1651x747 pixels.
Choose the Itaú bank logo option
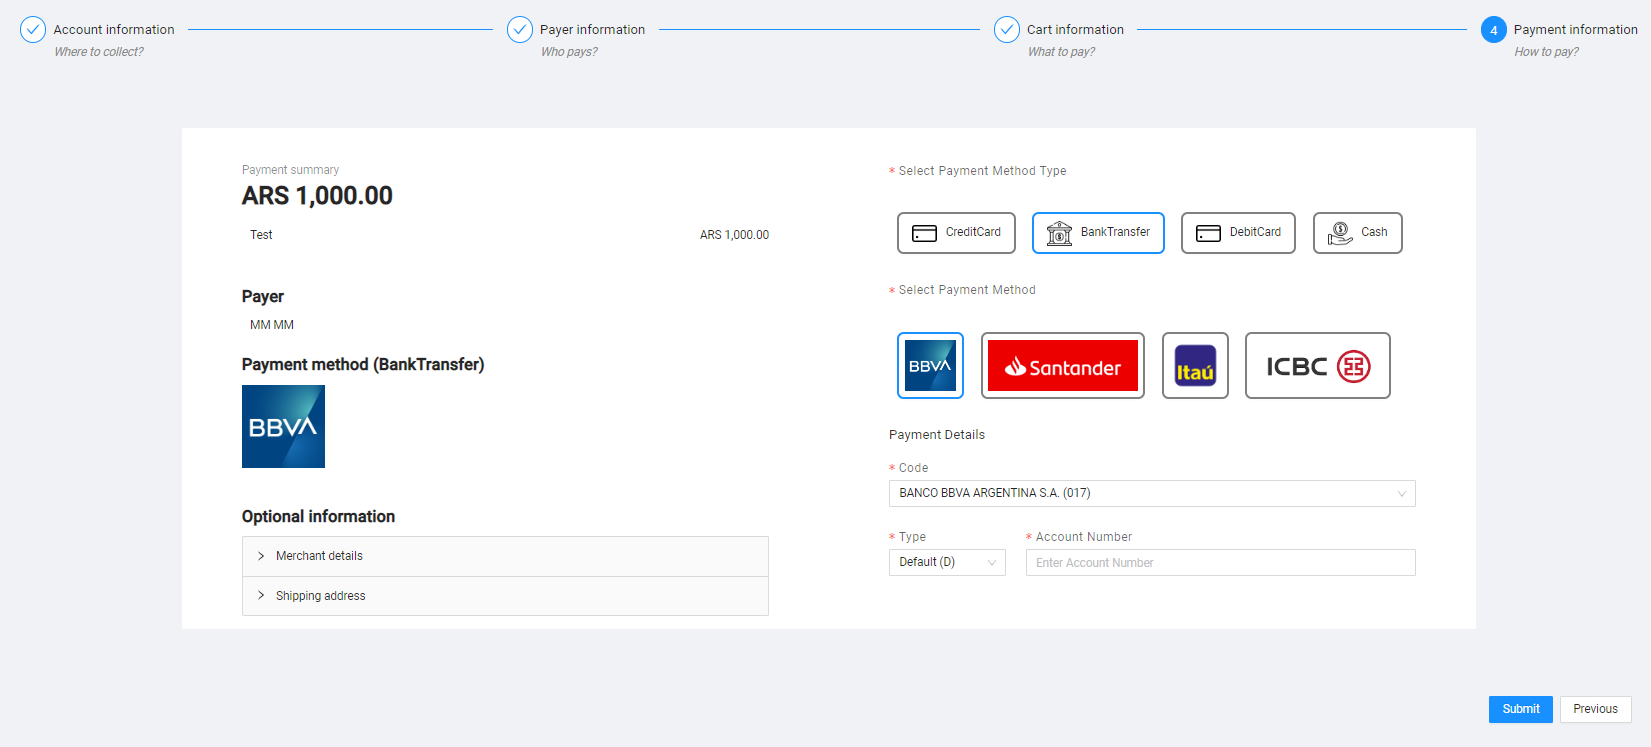1195,365
